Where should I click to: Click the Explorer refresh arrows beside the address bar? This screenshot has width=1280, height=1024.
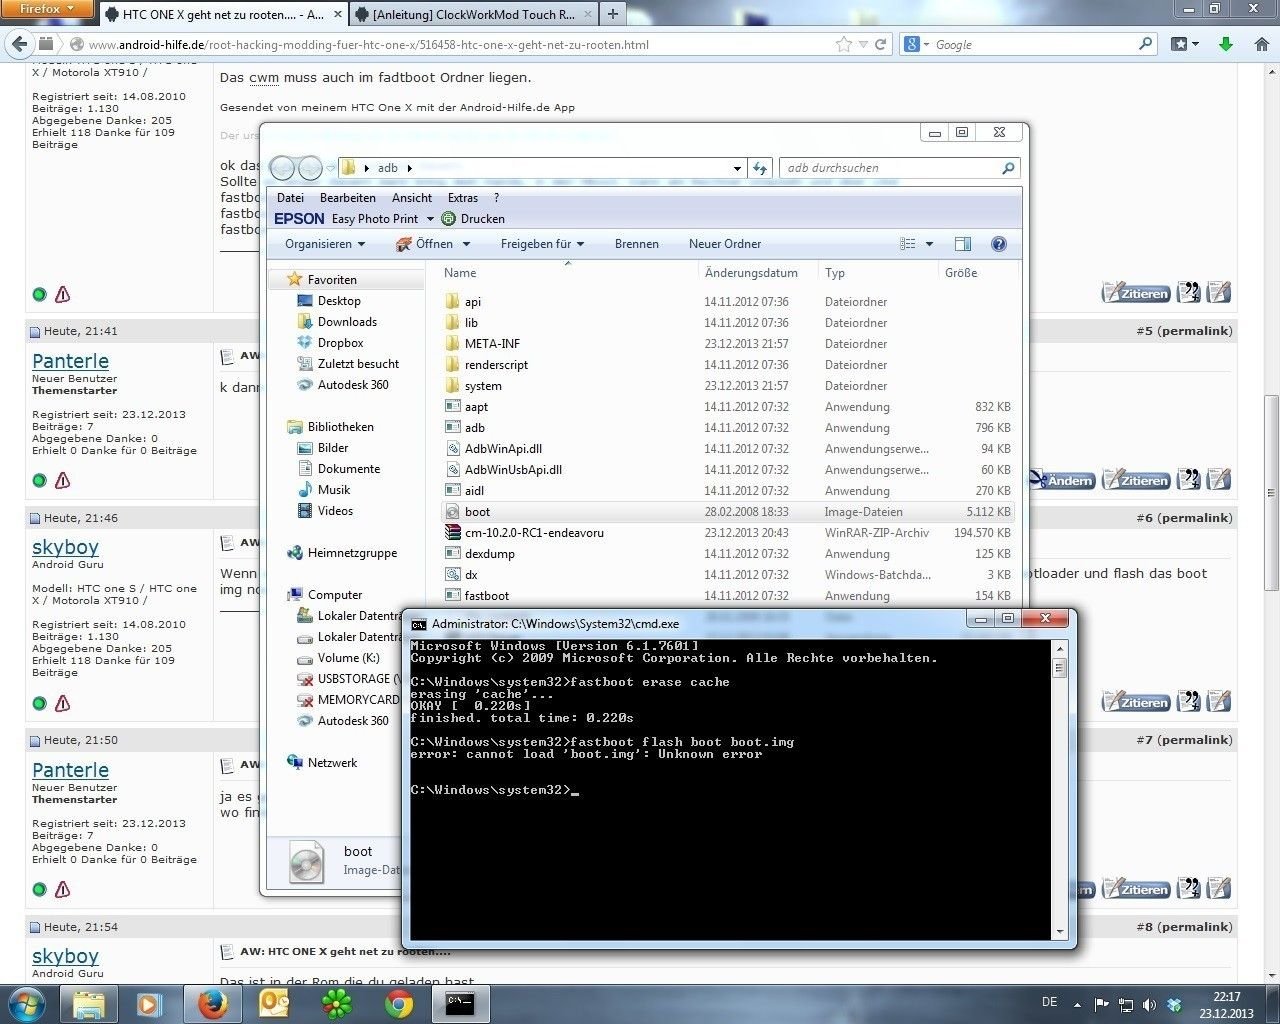[x=760, y=168]
